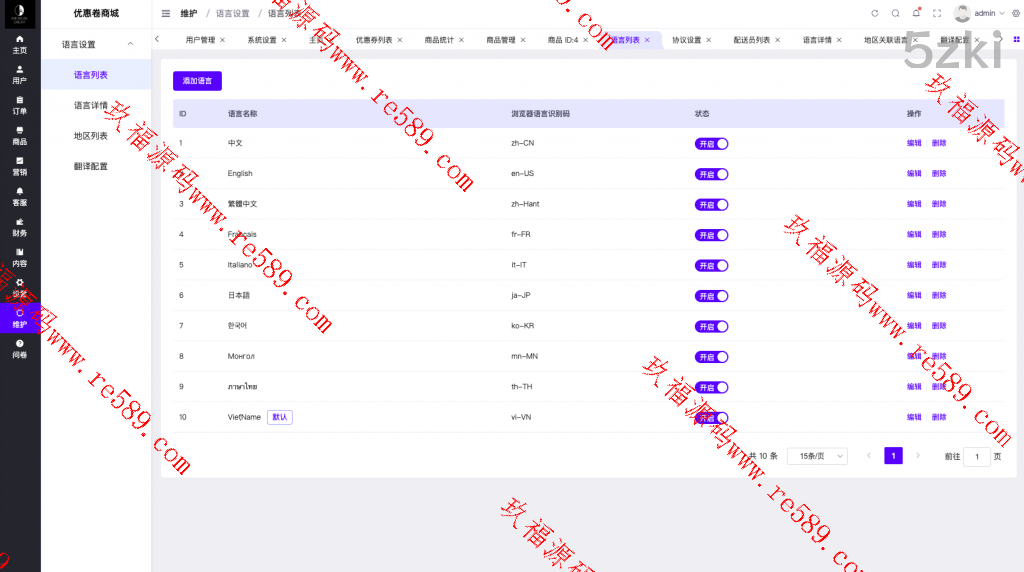Close the 语言详情 tab
The width and height of the screenshot is (1024, 572).
[839, 40]
